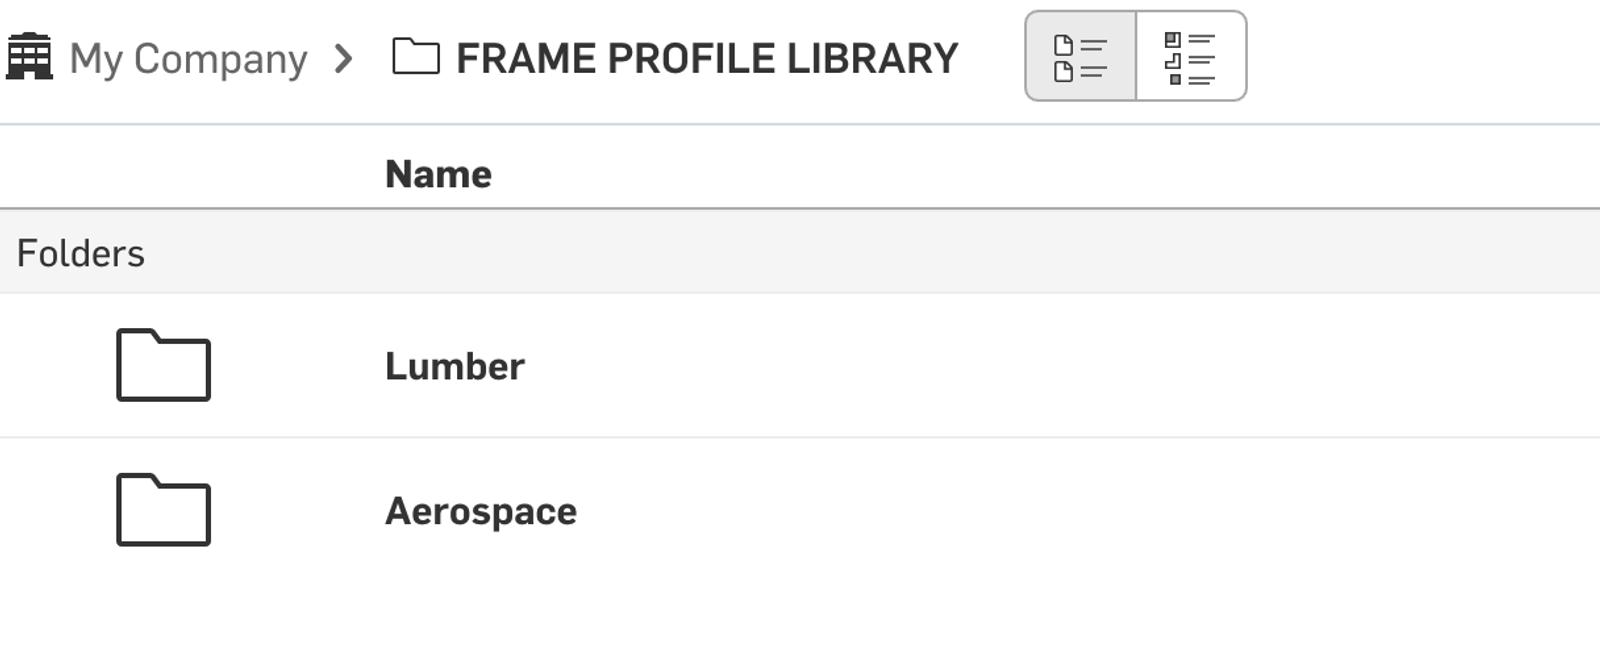Collapse the Folders section header
1600x650 pixels.
coord(81,254)
